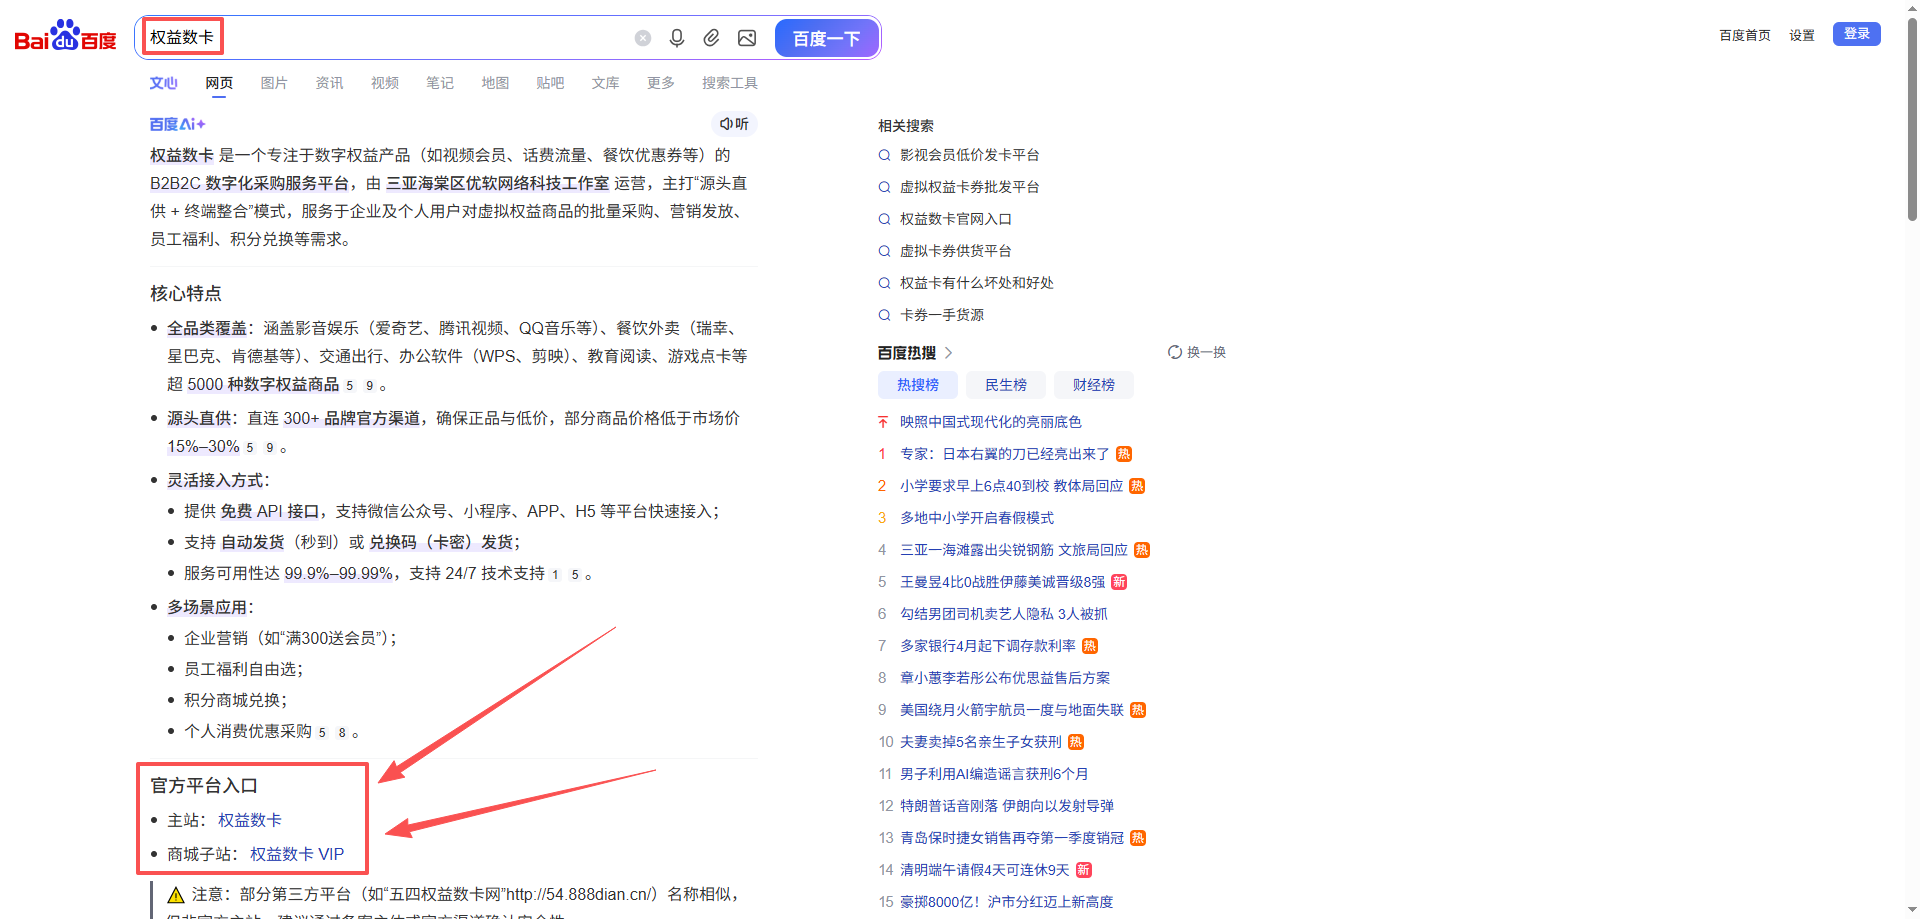Select the 热搜榜 filter
Screen dimensions: 1920x919
click(917, 385)
